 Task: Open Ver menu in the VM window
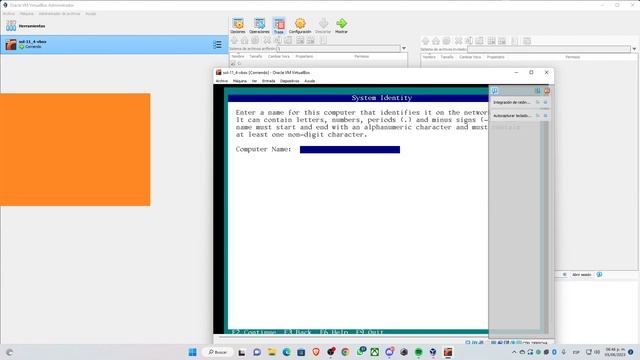254,81
